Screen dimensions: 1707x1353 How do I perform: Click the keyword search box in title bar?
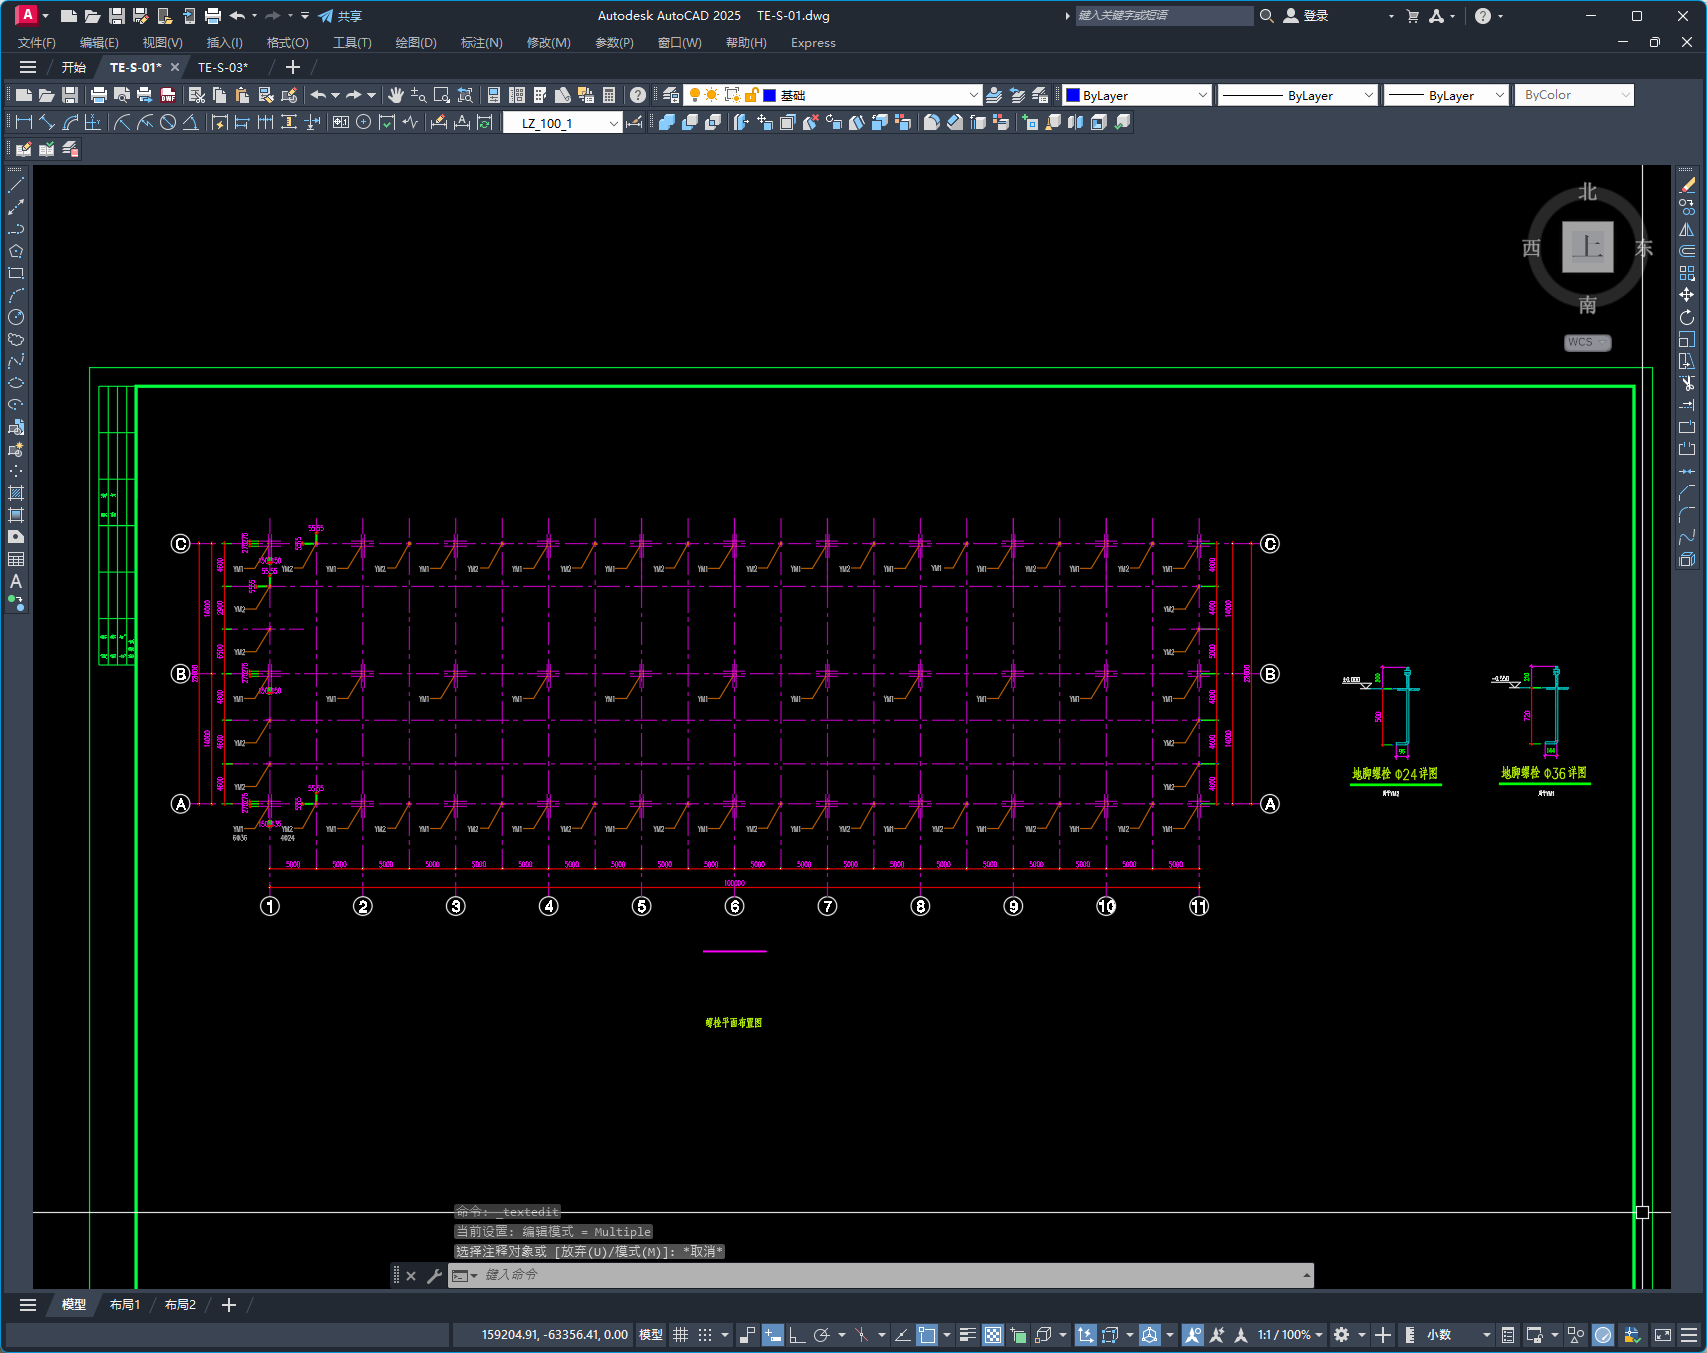1164,16
